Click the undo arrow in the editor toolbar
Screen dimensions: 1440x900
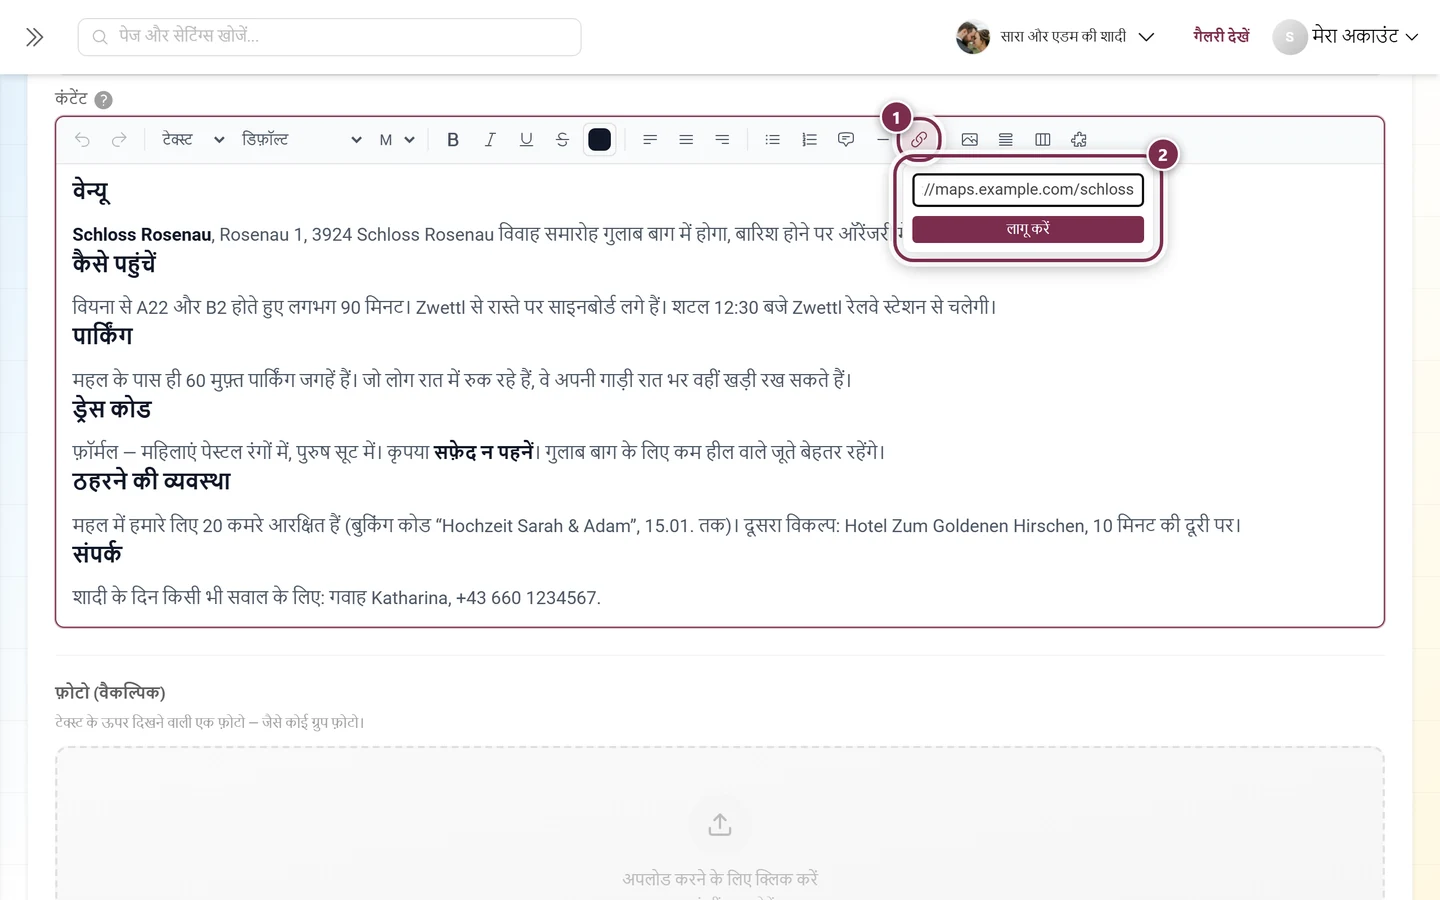coord(82,140)
